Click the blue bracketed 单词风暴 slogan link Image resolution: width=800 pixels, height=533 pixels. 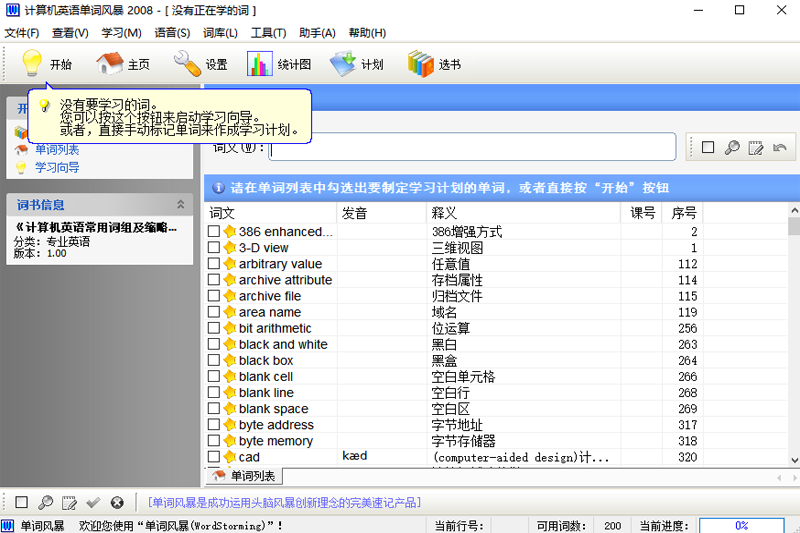click(284, 503)
